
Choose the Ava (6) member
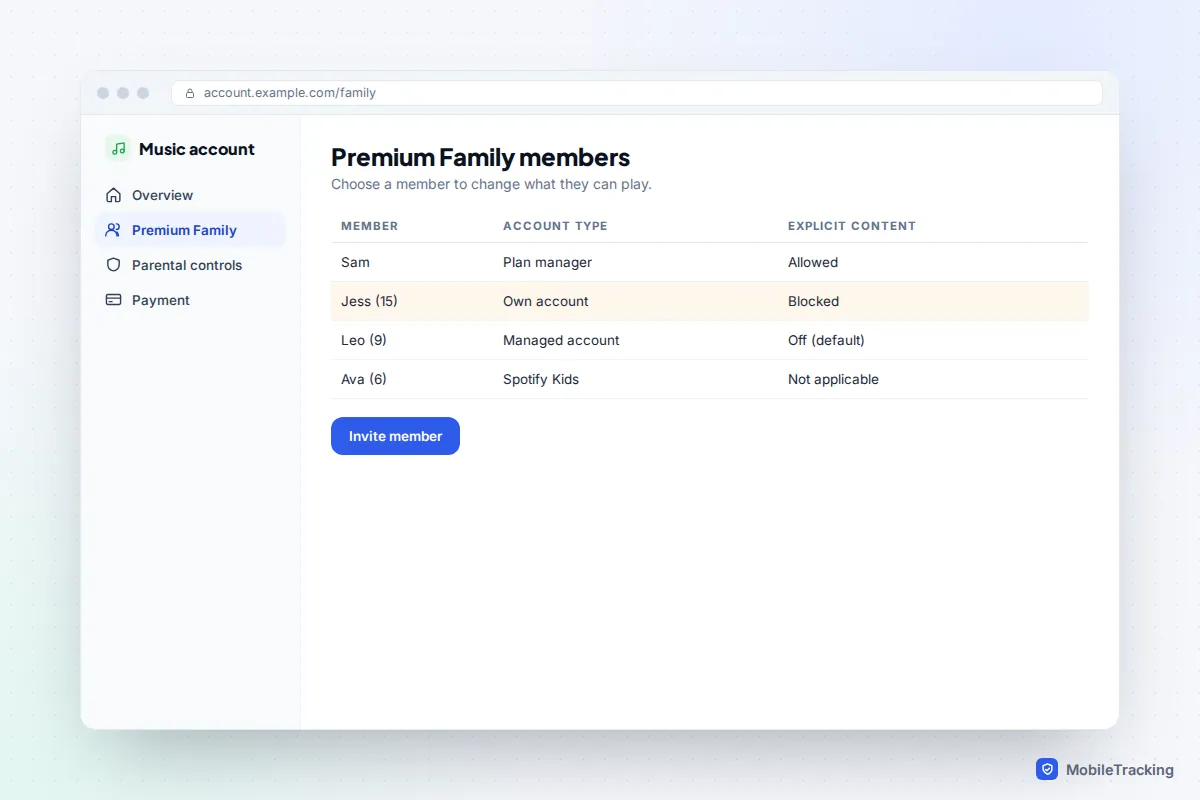click(709, 379)
